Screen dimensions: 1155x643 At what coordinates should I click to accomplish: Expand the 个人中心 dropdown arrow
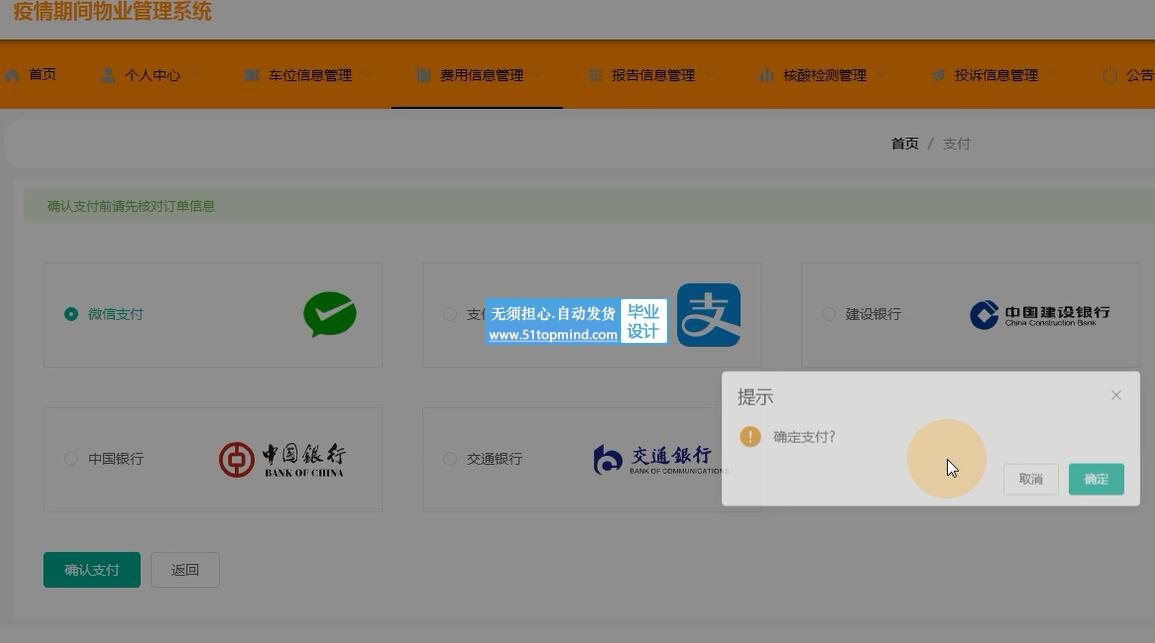coord(194,75)
